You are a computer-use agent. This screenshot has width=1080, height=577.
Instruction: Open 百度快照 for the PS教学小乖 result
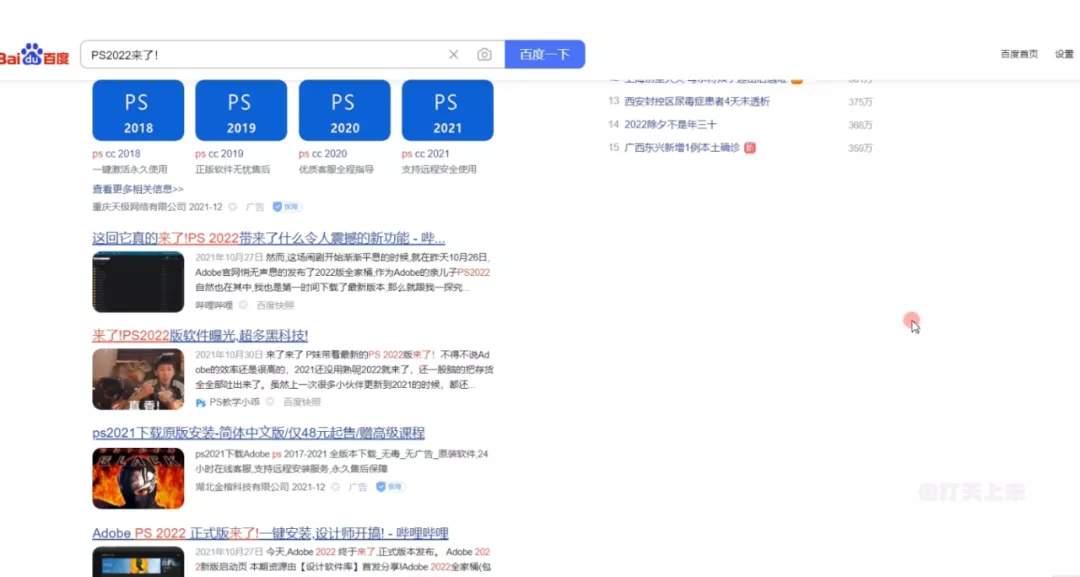302,402
